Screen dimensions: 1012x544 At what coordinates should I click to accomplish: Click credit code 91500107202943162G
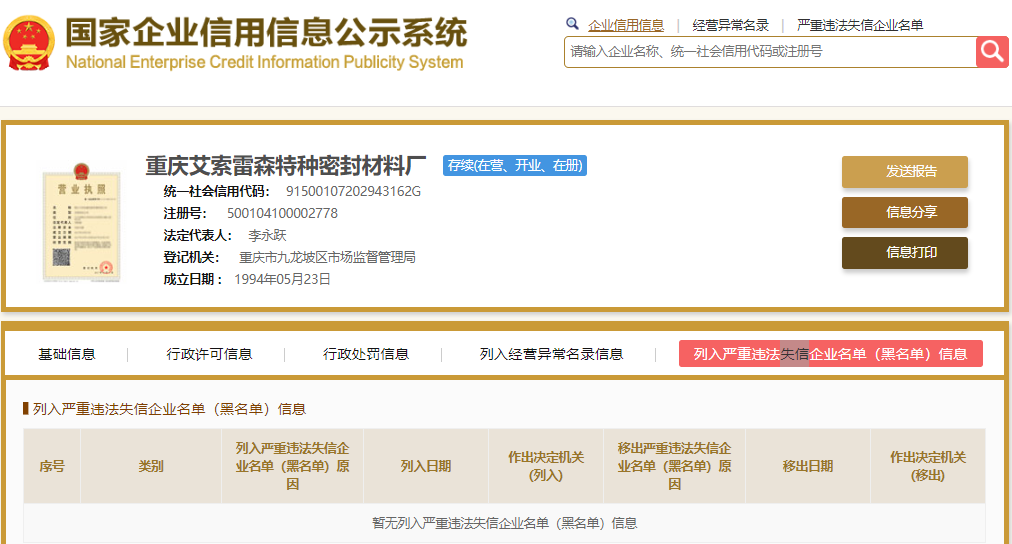click(x=353, y=192)
